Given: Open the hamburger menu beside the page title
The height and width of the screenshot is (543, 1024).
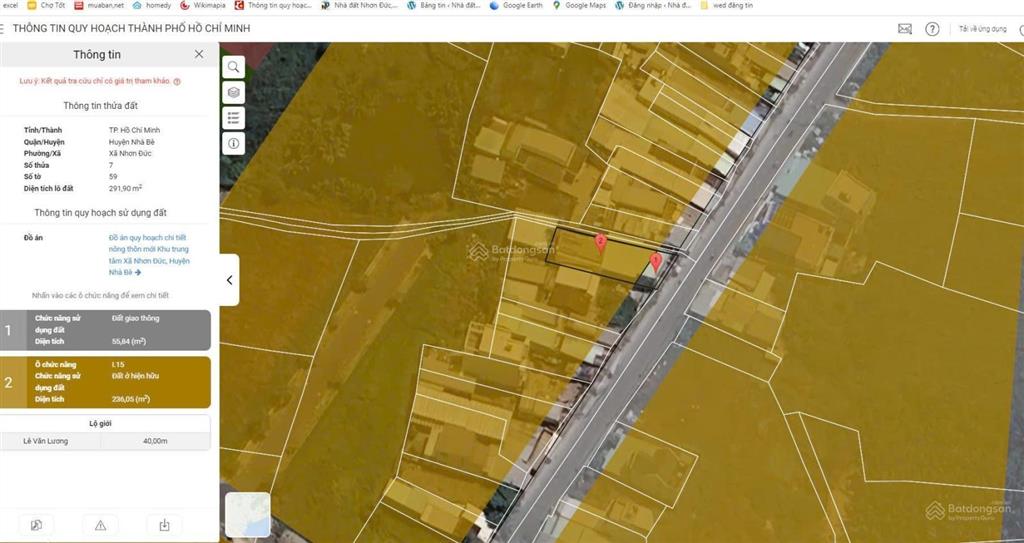Looking at the screenshot, I should [x=2, y=29].
